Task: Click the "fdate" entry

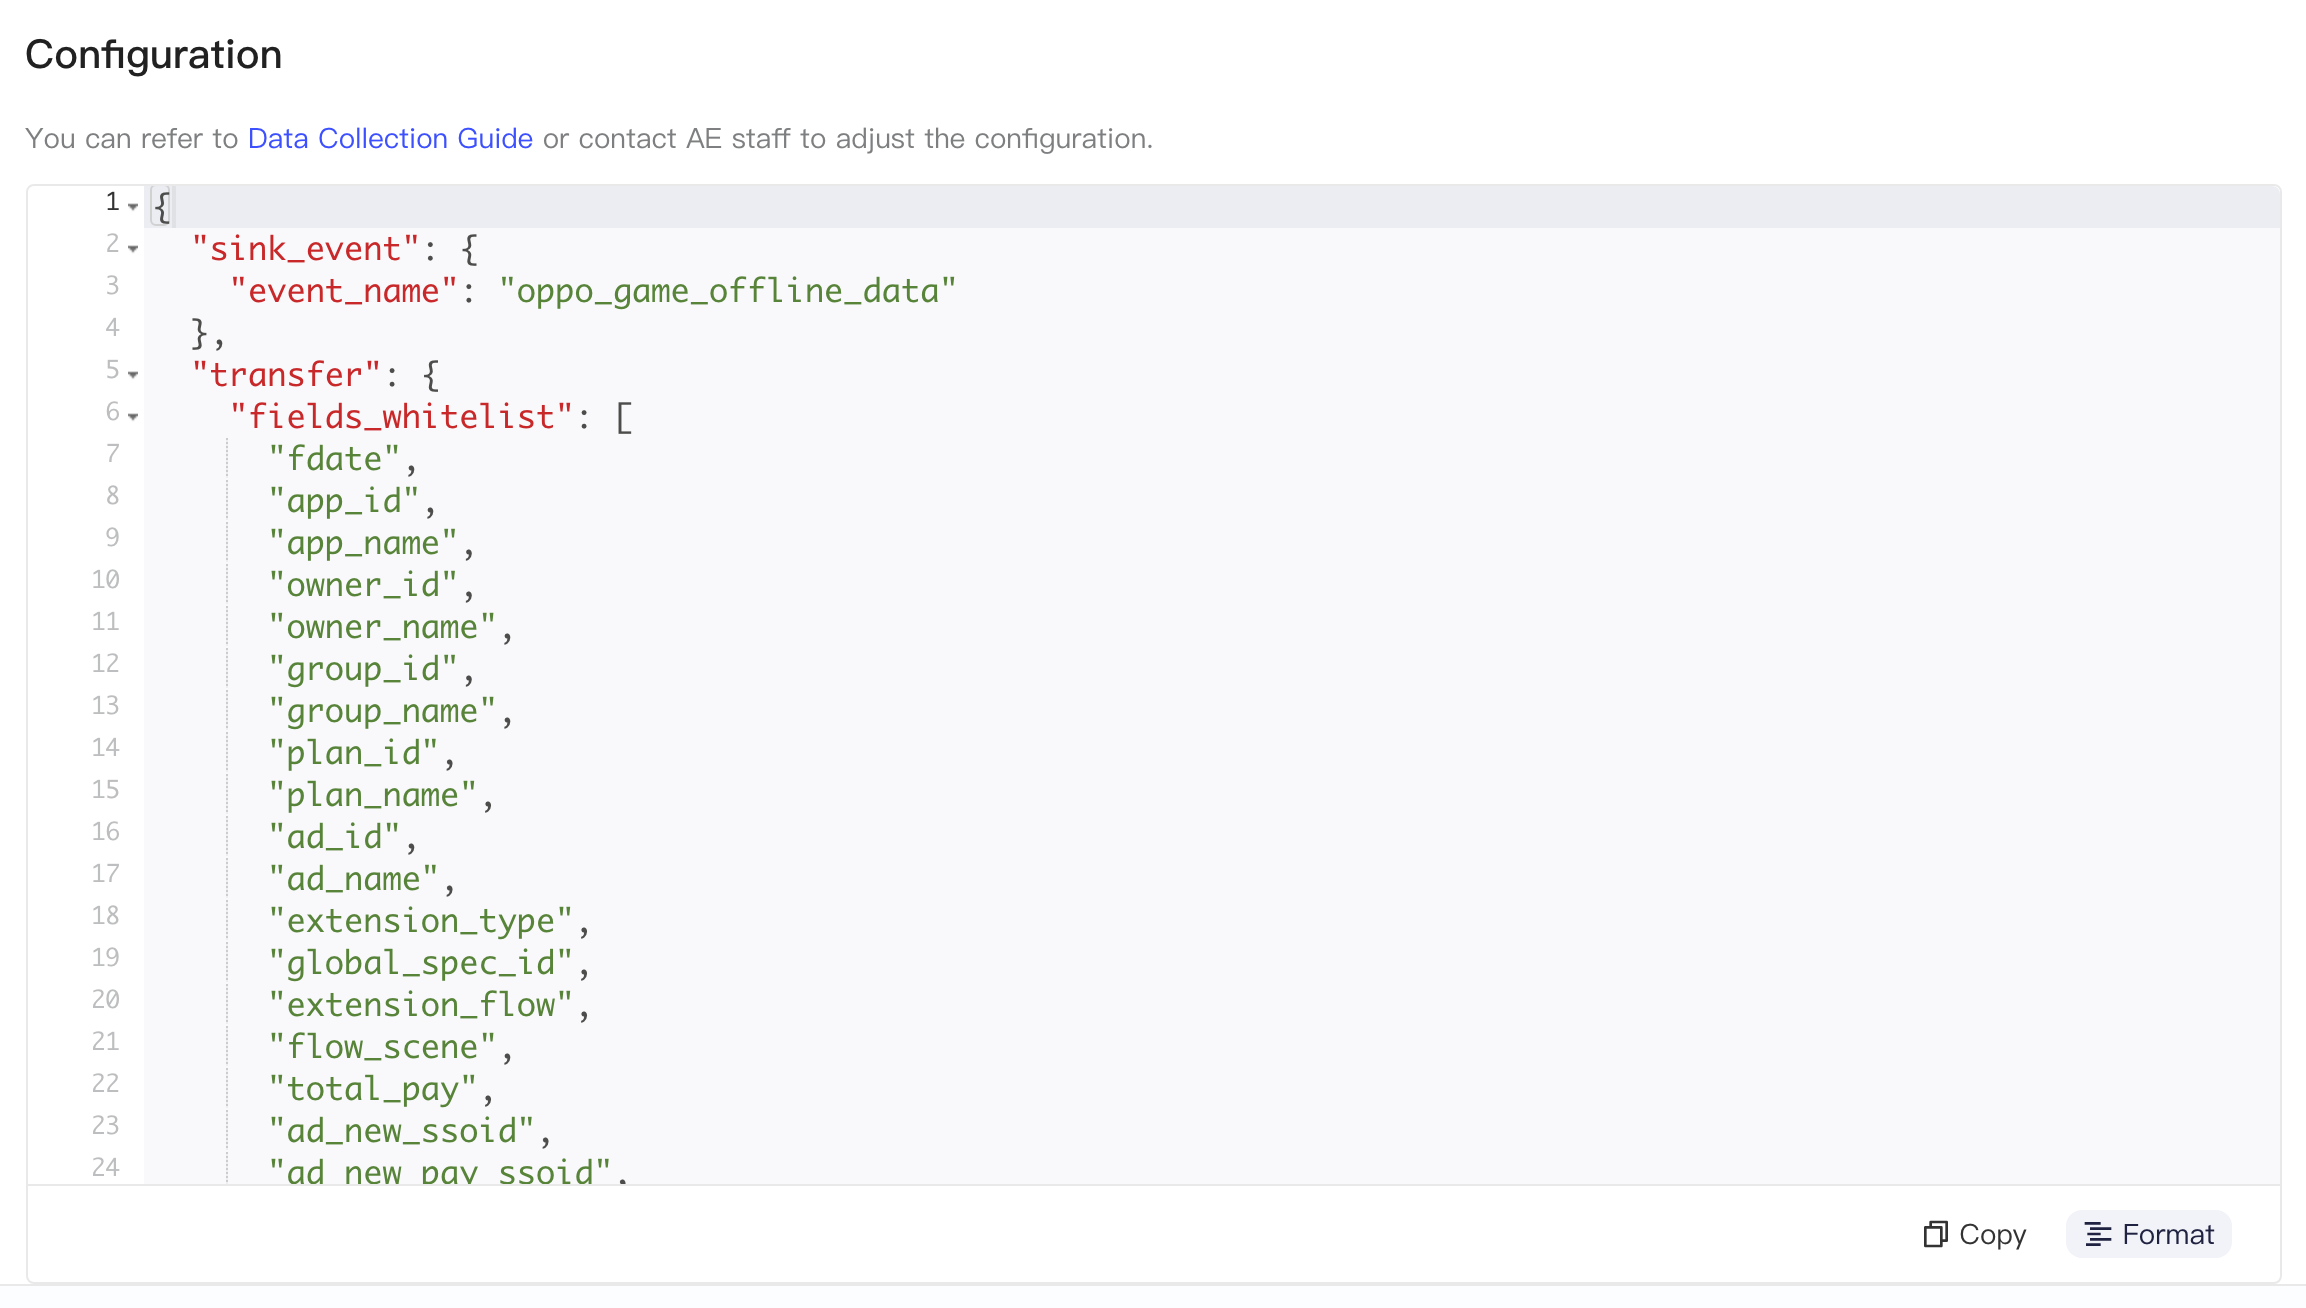Action: (x=334, y=458)
